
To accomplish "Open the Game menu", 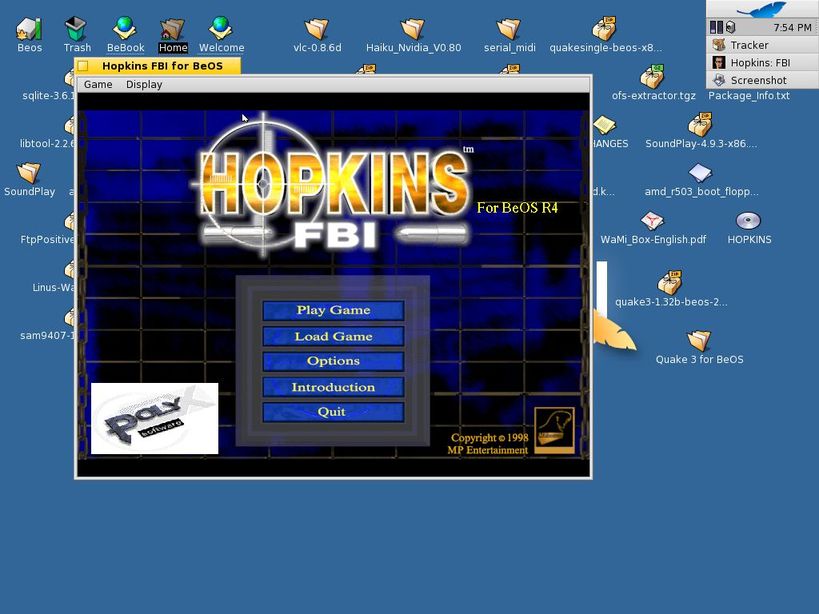I will [98, 85].
